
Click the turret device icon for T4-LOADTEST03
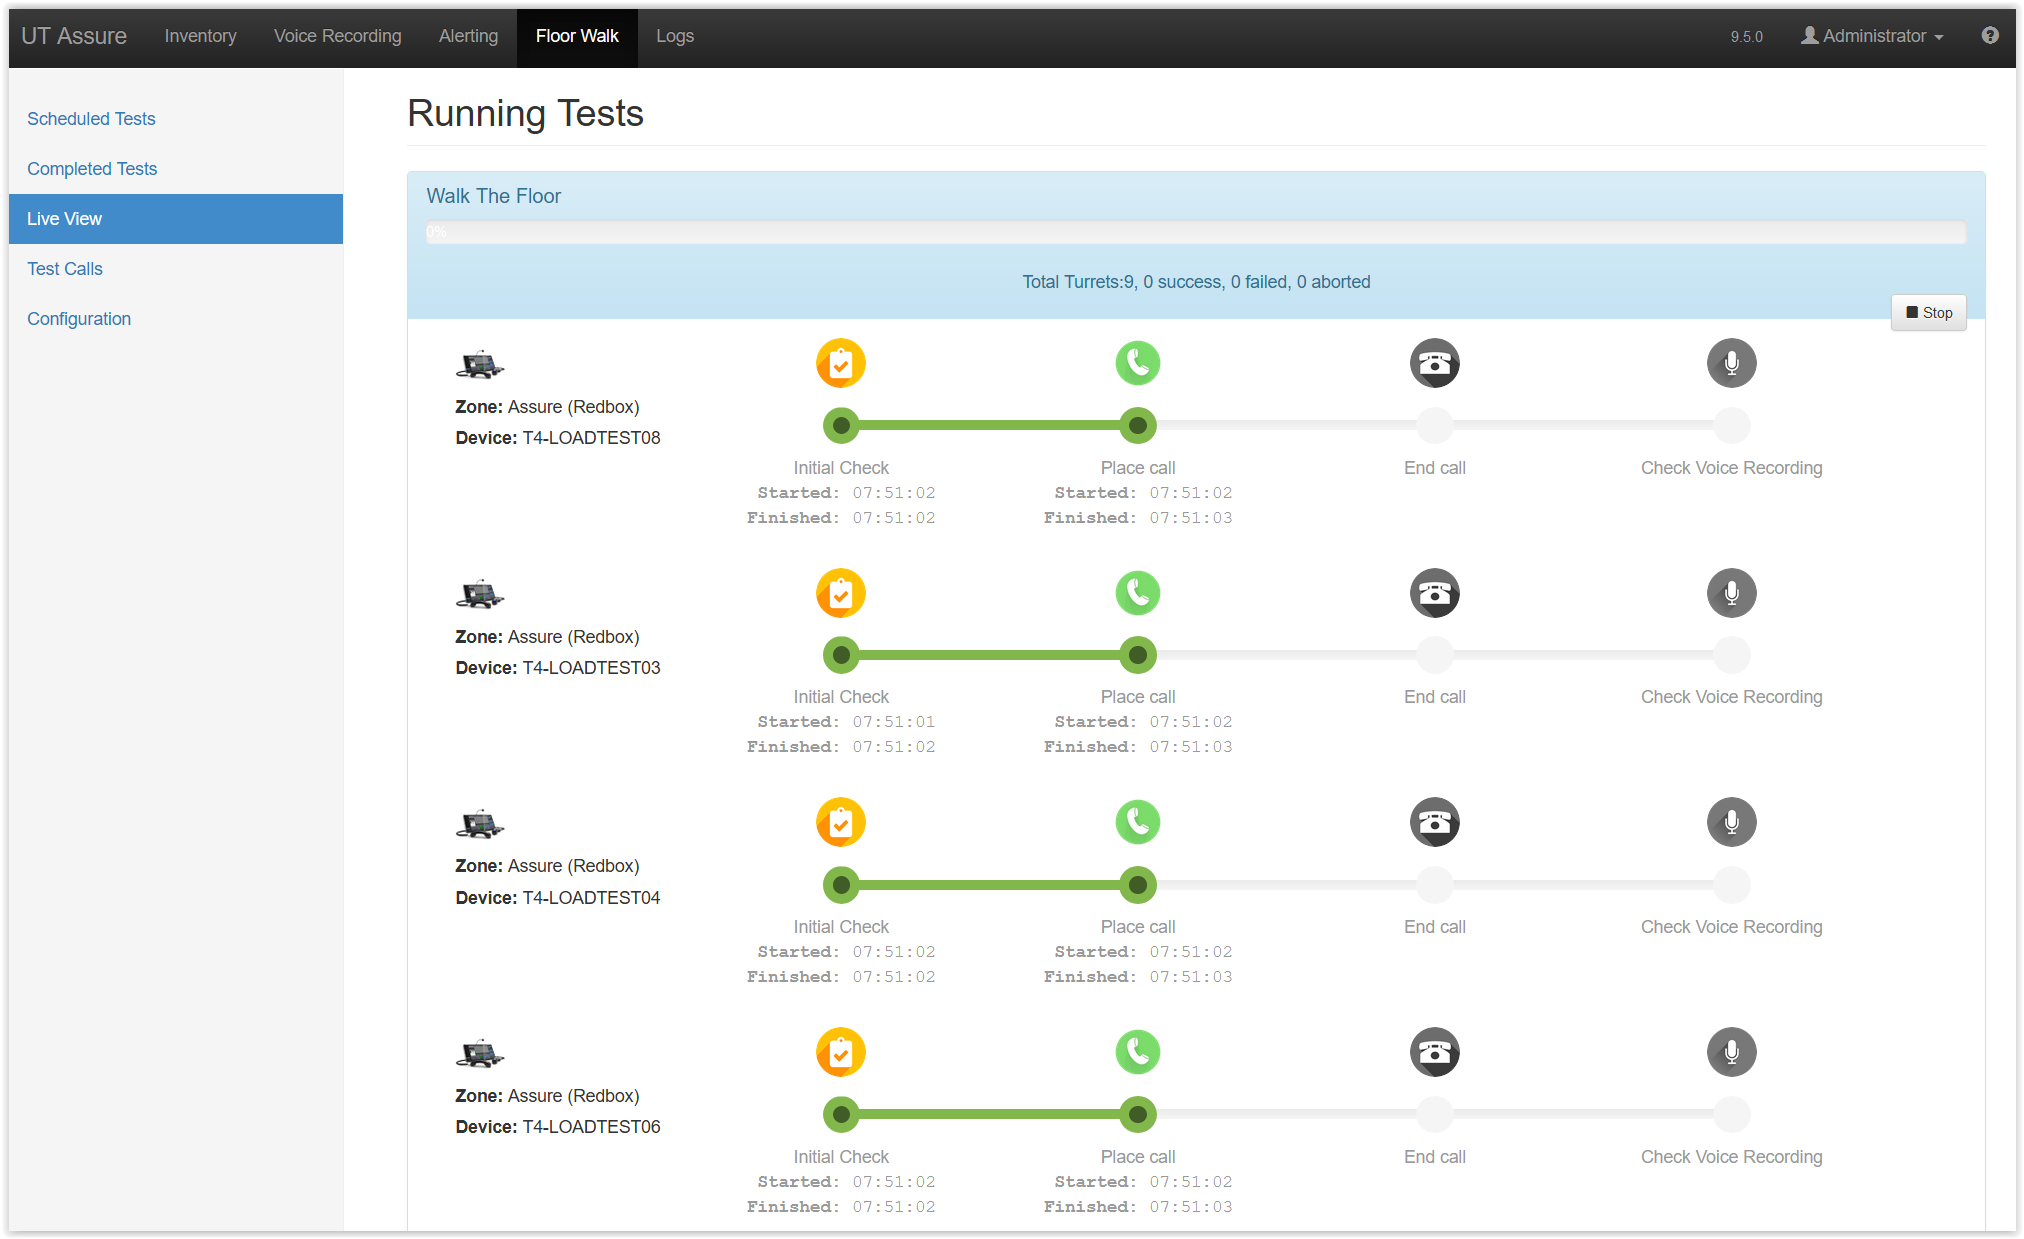[480, 594]
